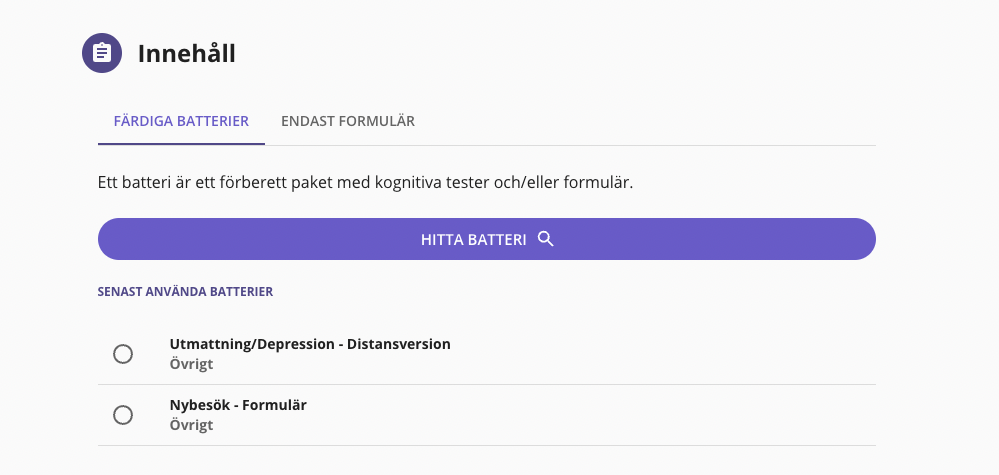This screenshot has width=999, height=475.
Task: Click Övrigt label under Nybesök - Formulär
Action: (191, 425)
